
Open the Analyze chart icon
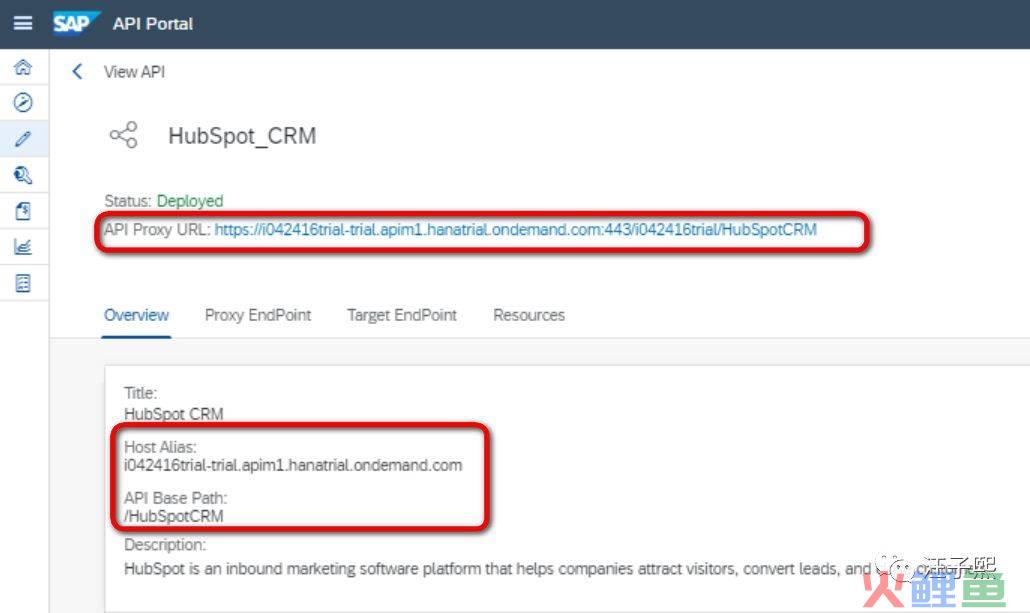[x=23, y=247]
